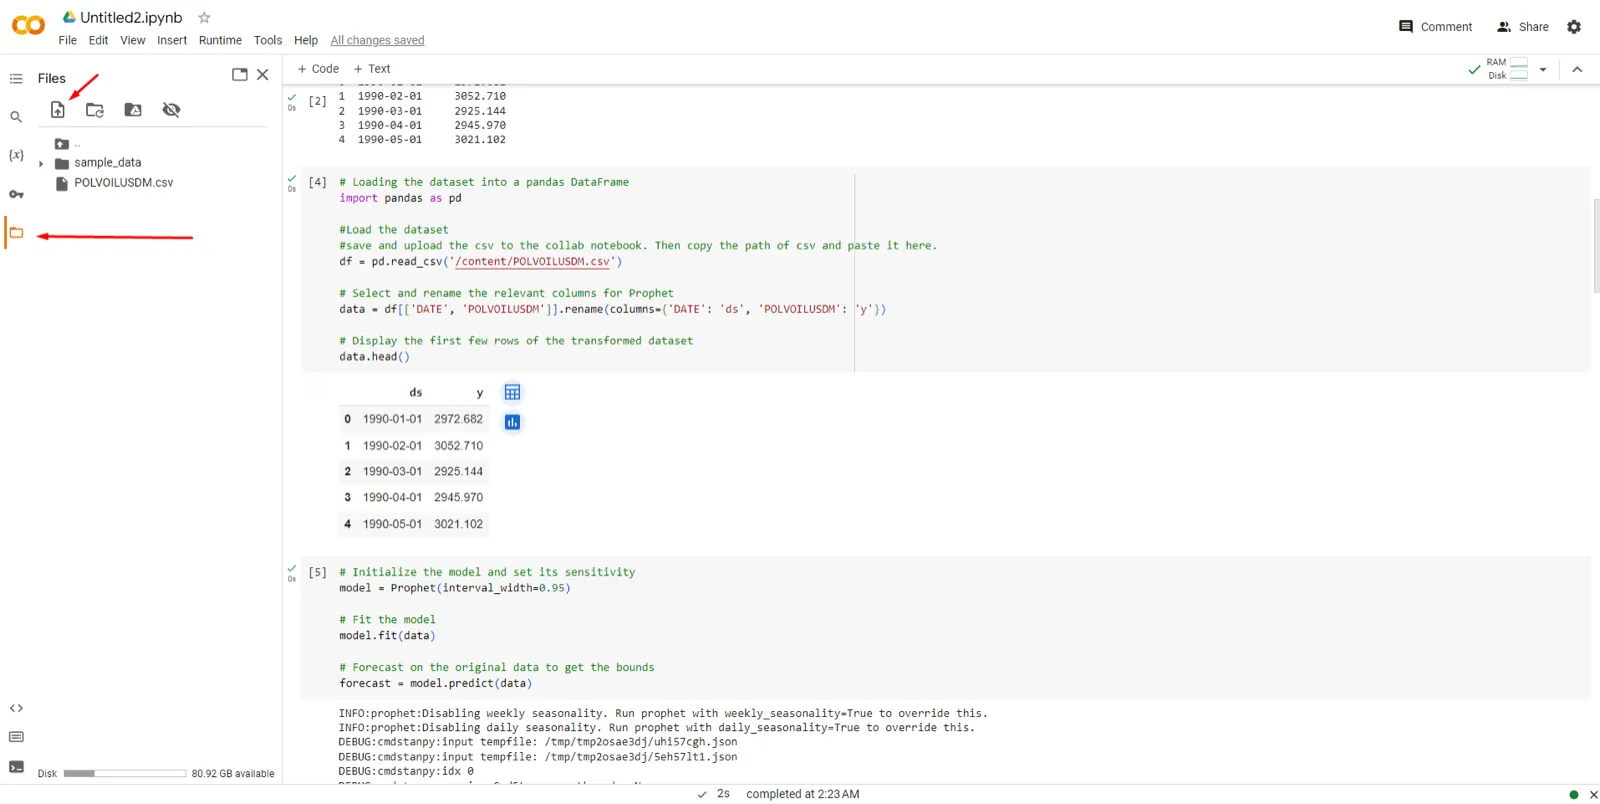Star the Untitled2.ipynb notebook
Screen dimensions: 1600x804
coord(204,17)
